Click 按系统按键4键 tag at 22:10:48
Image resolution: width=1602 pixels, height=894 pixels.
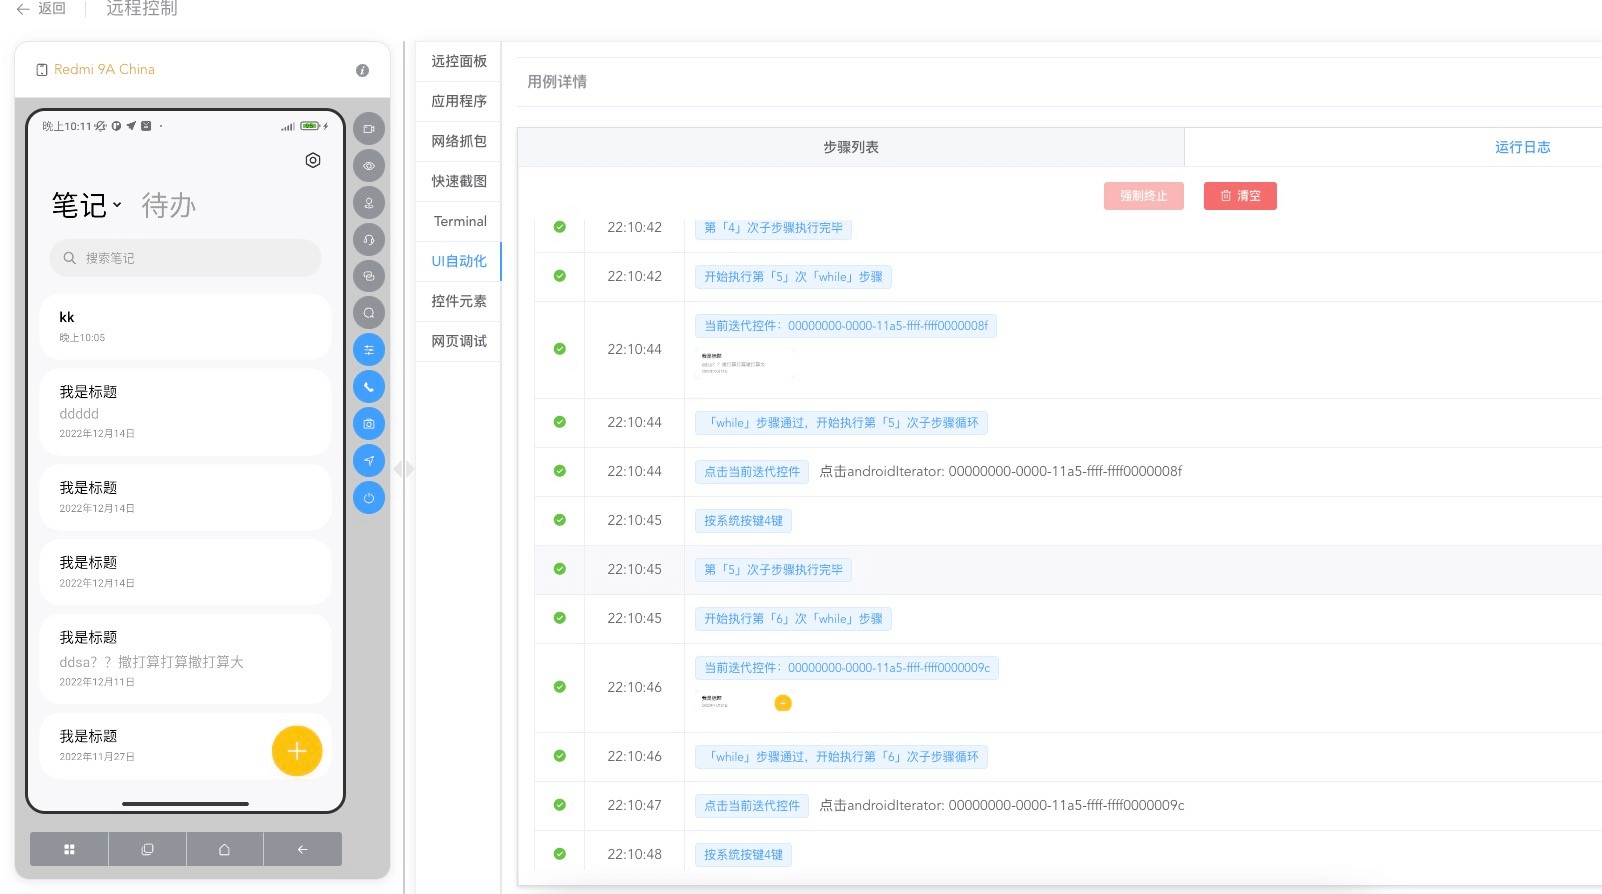coord(743,855)
